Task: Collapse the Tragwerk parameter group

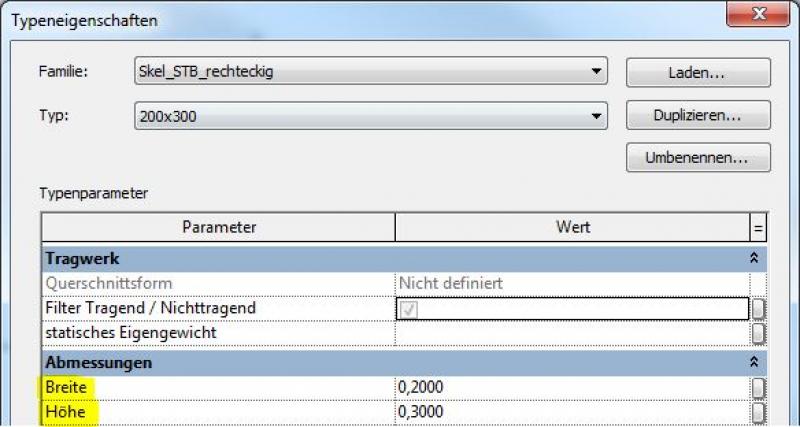Action: click(756, 258)
